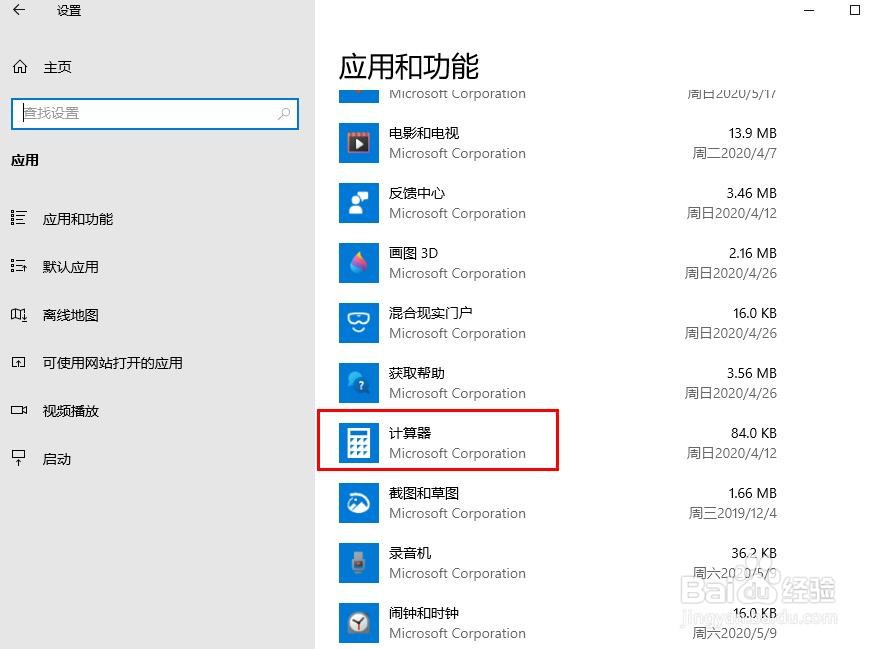The image size is (887, 649).
Task: Click the 画图 3D app icon
Action: coord(359,263)
